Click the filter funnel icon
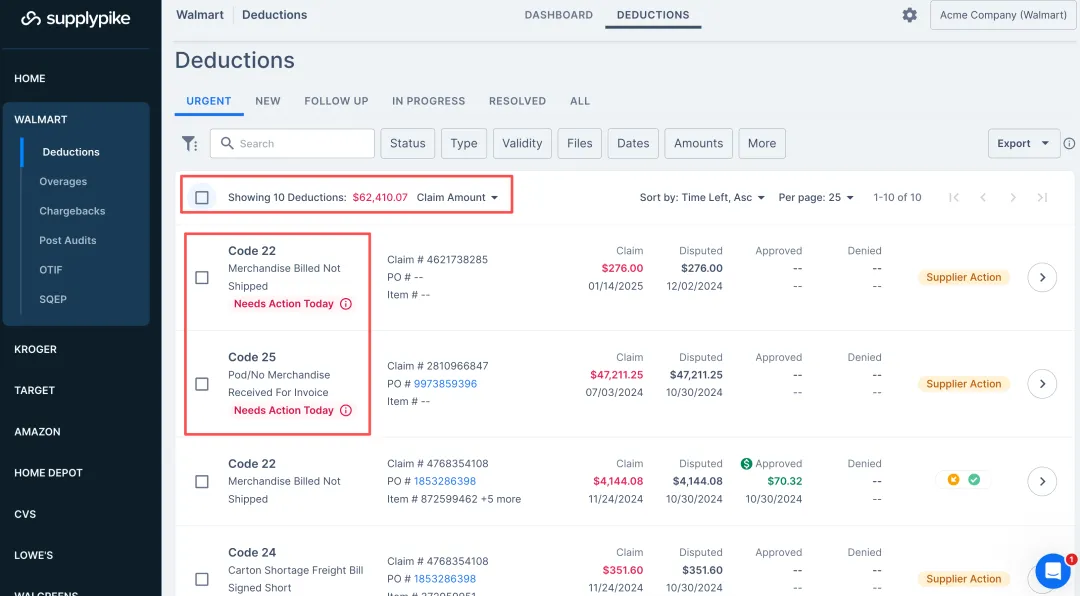This screenshot has height=596, width=1080. coord(189,144)
